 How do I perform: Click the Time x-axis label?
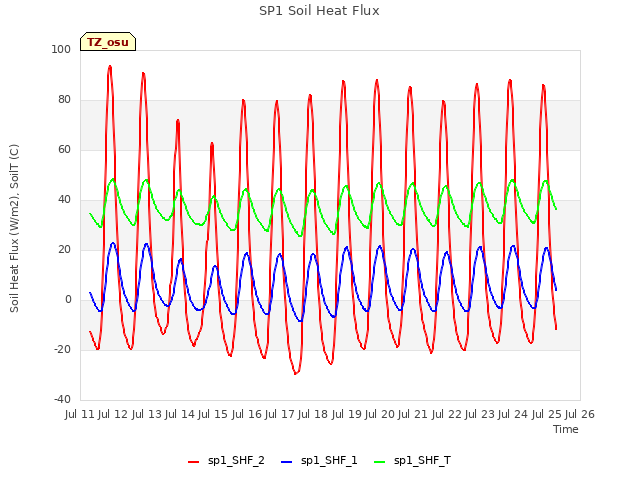(x=566, y=429)
